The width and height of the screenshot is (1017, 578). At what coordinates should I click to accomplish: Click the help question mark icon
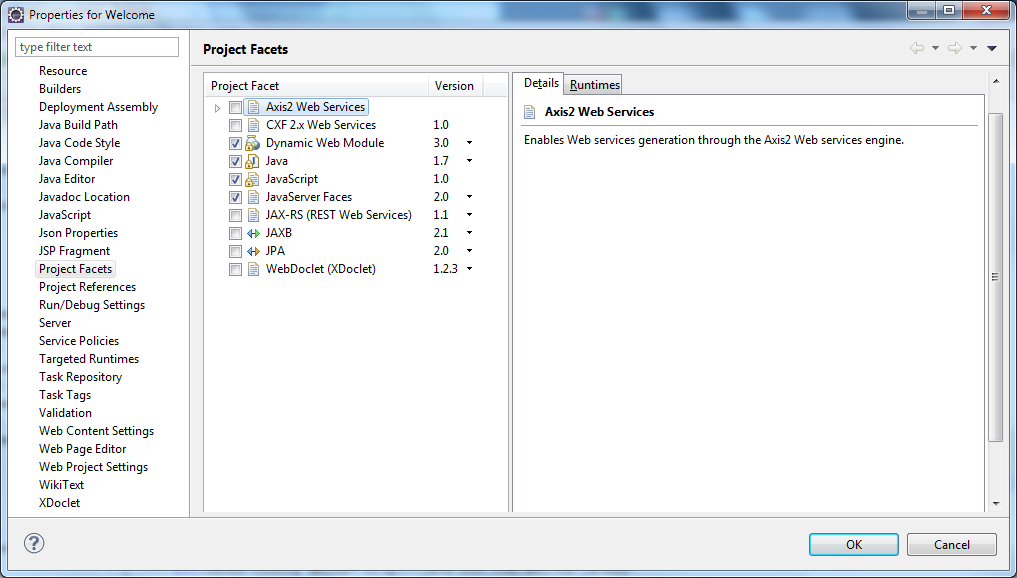(x=34, y=543)
